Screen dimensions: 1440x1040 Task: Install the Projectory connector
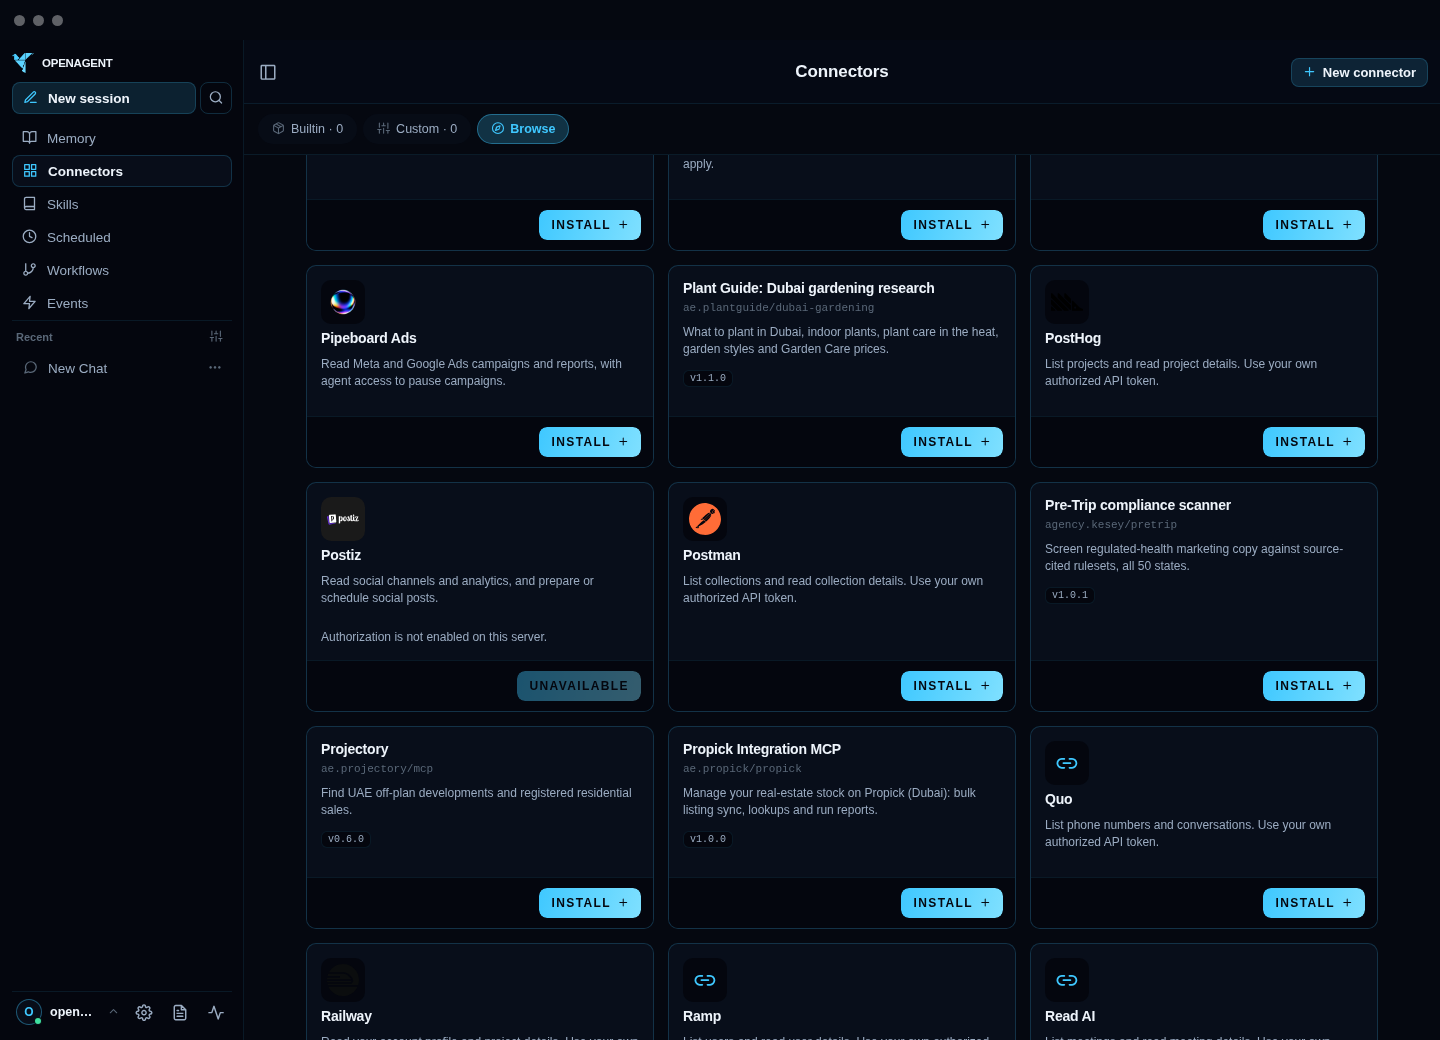tap(590, 903)
